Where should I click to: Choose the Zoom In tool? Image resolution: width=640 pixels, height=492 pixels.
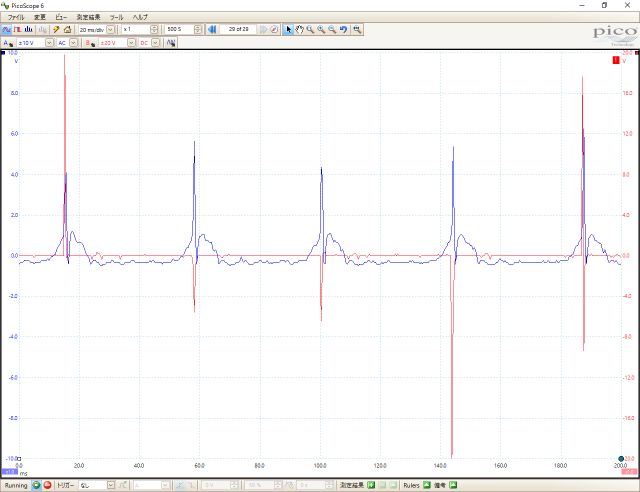coord(321,29)
